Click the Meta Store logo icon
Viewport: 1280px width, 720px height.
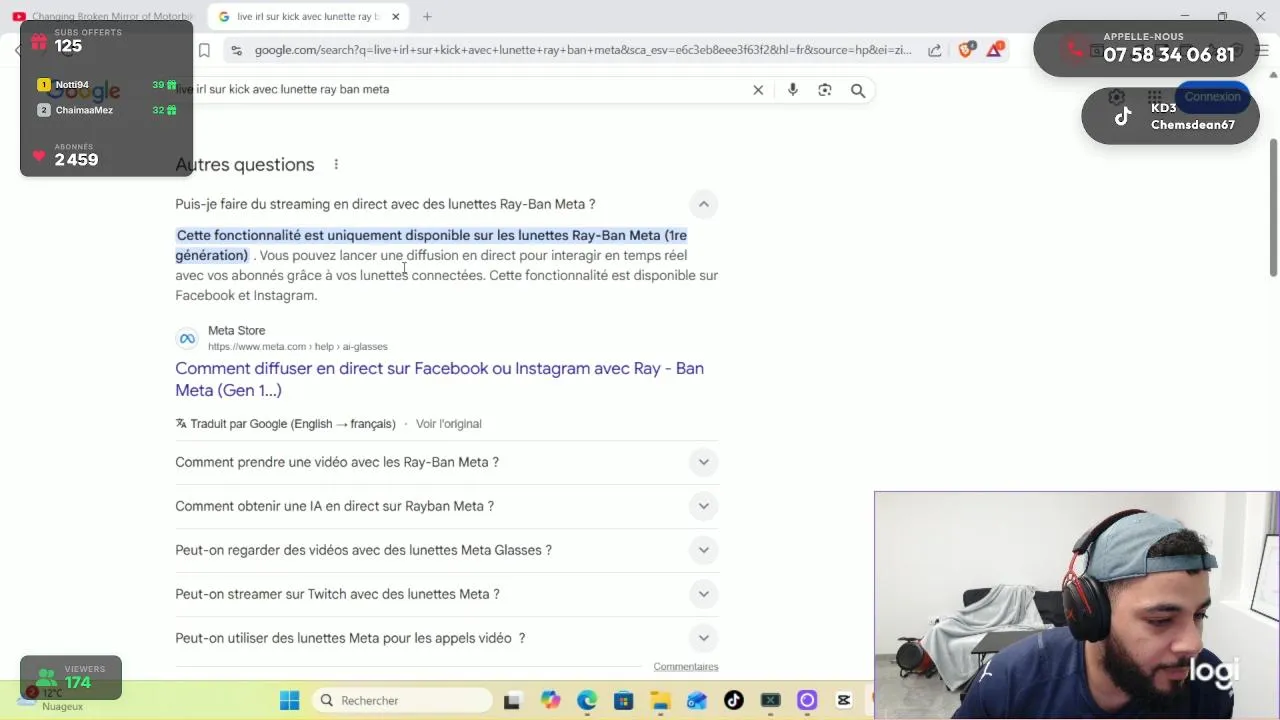coord(187,338)
